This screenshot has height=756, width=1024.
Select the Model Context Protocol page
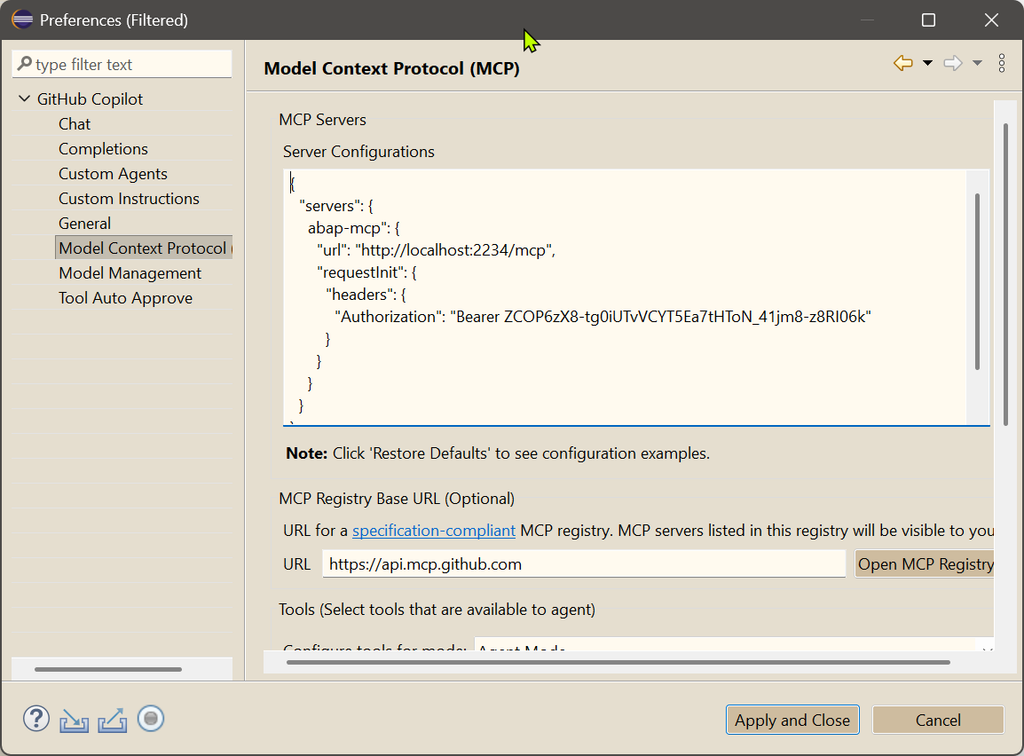tap(144, 248)
